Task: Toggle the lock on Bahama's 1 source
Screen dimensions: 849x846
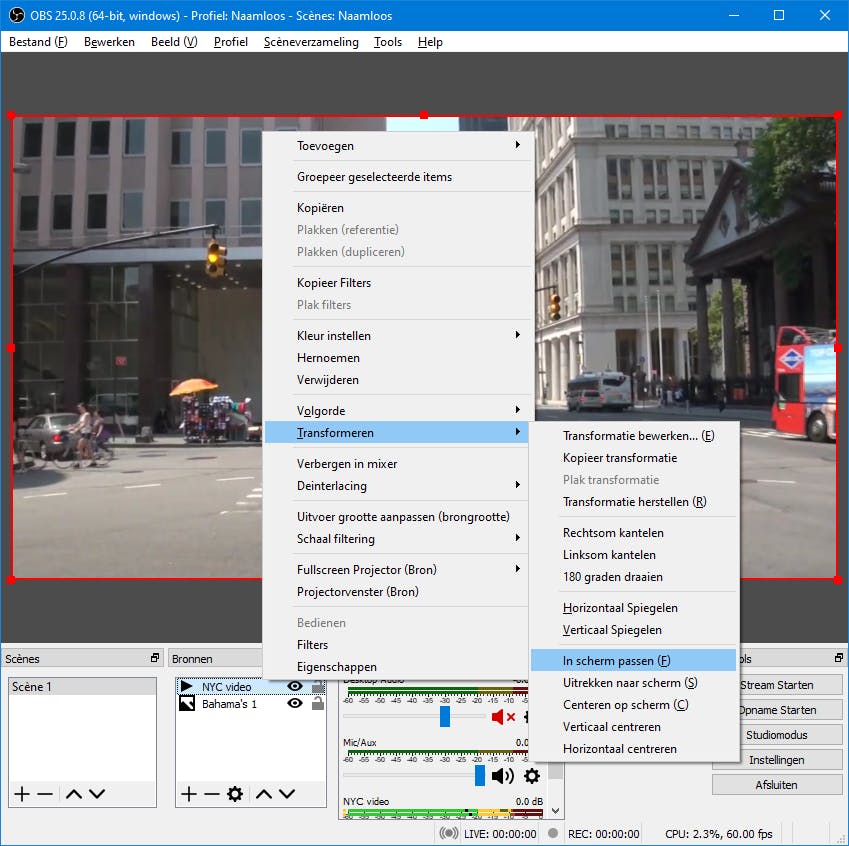Action: point(318,704)
